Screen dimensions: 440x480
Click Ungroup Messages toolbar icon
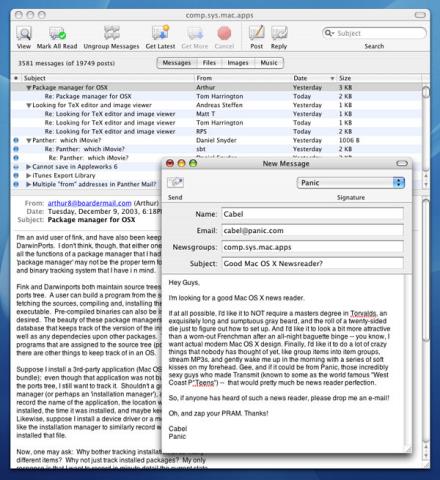pos(111,33)
